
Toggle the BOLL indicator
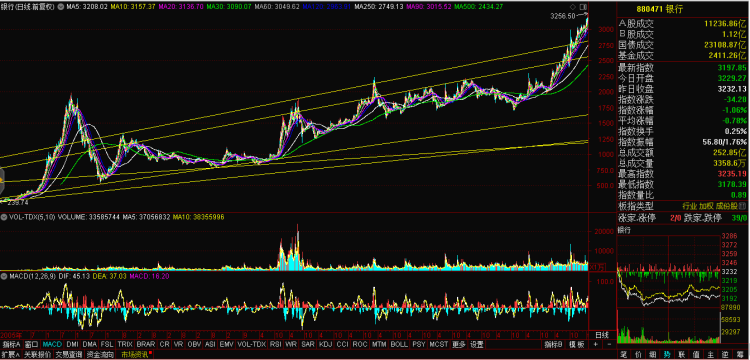[399, 344]
